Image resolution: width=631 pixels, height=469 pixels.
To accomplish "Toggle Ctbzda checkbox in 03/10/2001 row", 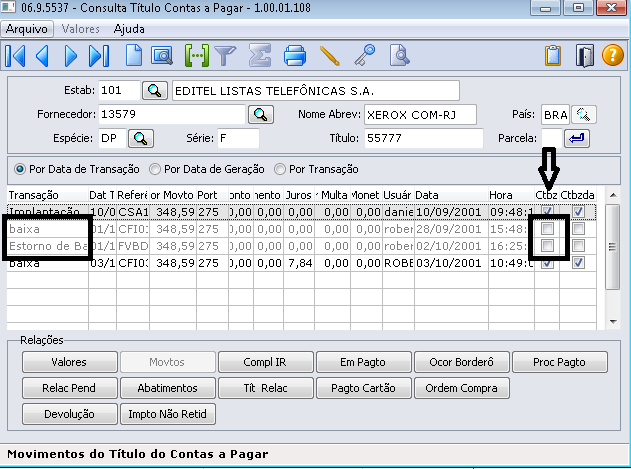I will tap(578, 262).
